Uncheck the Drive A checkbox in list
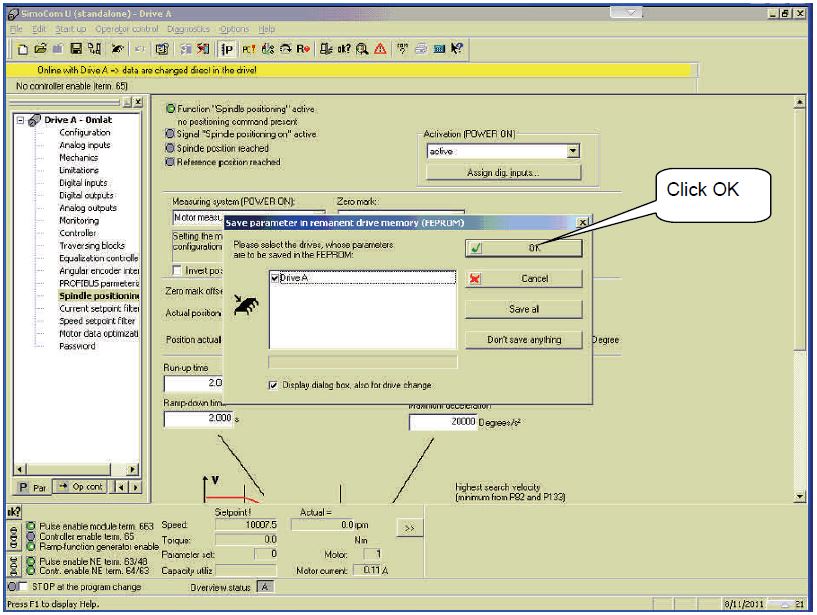This screenshot has width=817, height=615. [275, 278]
